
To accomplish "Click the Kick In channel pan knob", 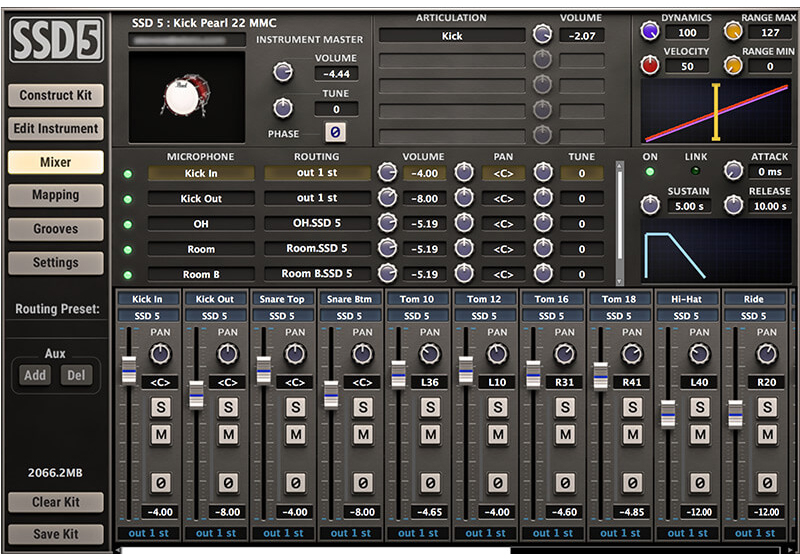I will tap(160, 353).
